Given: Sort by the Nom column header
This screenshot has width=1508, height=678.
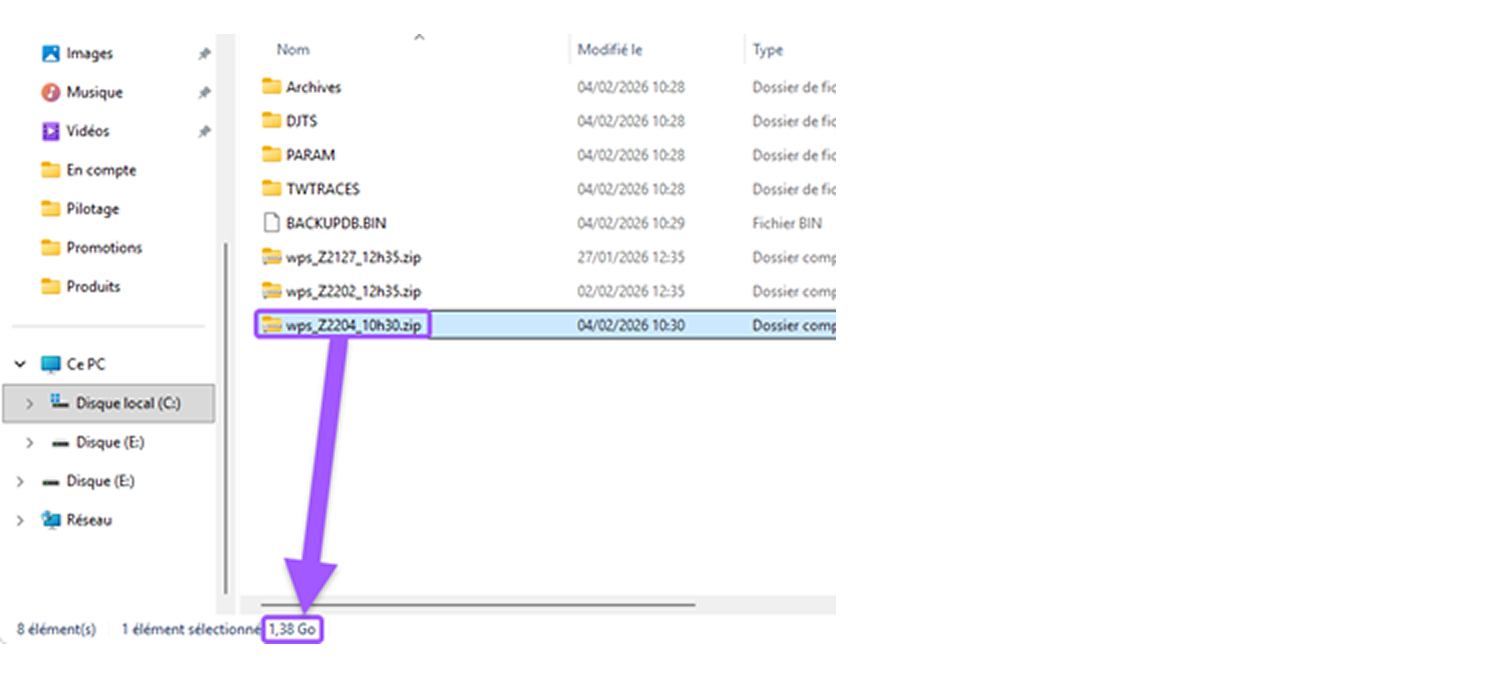Looking at the screenshot, I should (x=293, y=50).
